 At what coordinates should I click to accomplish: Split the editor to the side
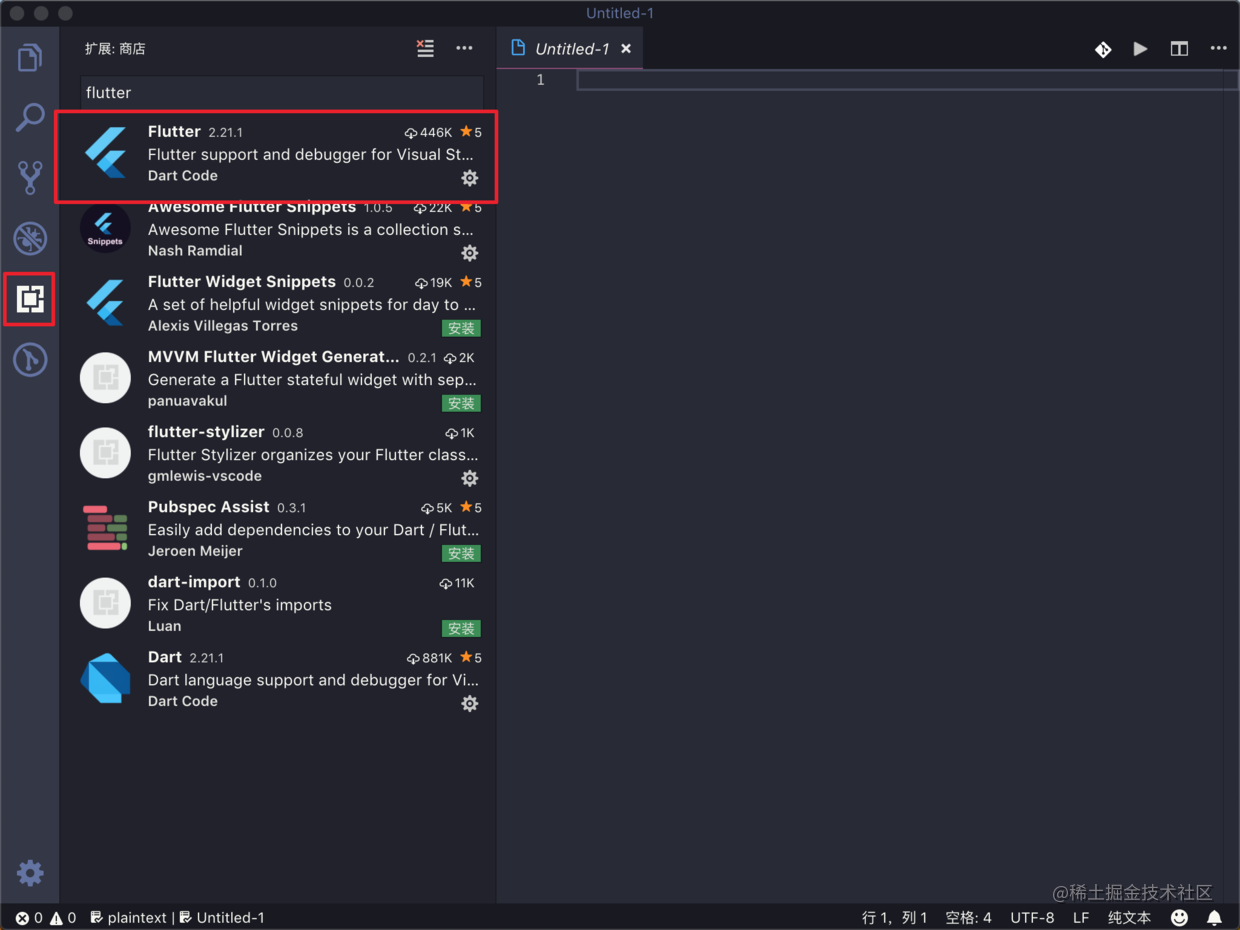(1180, 48)
